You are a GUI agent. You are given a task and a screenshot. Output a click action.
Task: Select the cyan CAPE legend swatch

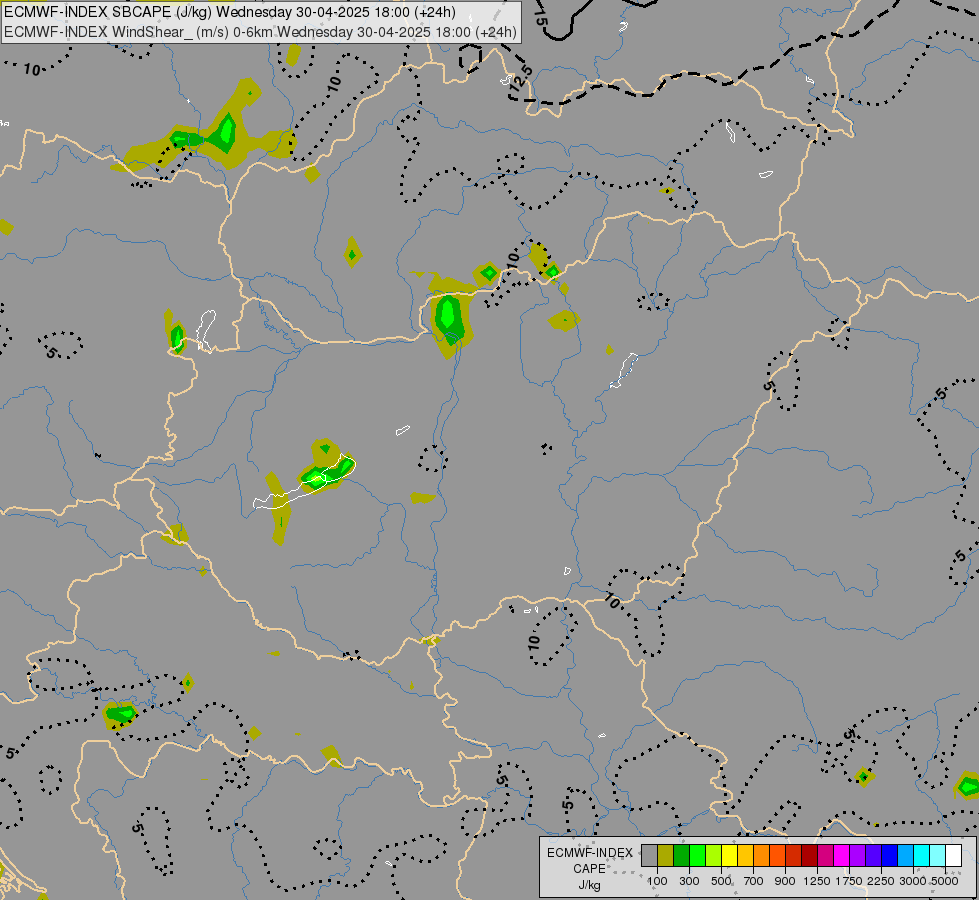[921, 856]
